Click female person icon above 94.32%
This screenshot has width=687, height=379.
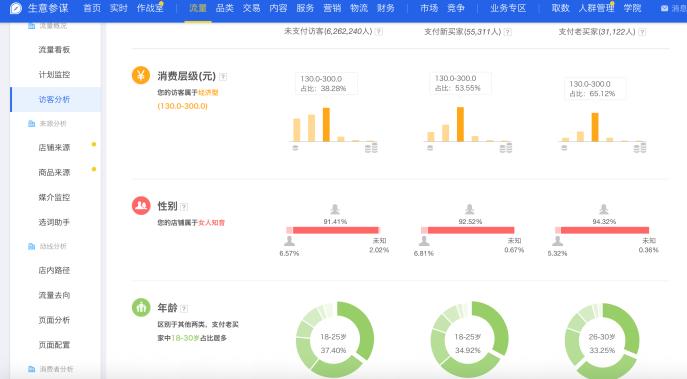[604, 209]
